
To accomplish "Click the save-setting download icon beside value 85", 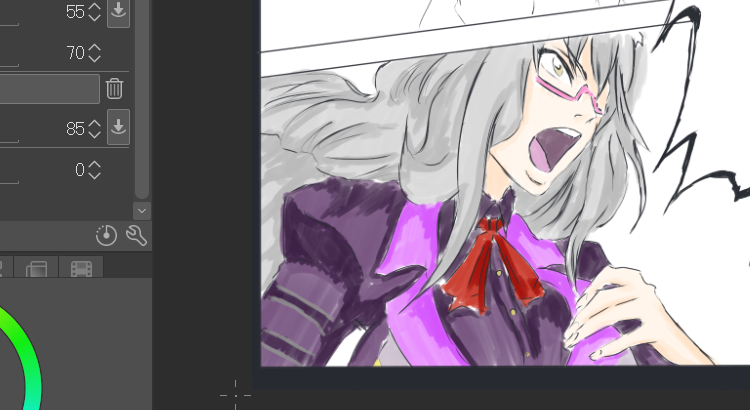I will pos(118,127).
